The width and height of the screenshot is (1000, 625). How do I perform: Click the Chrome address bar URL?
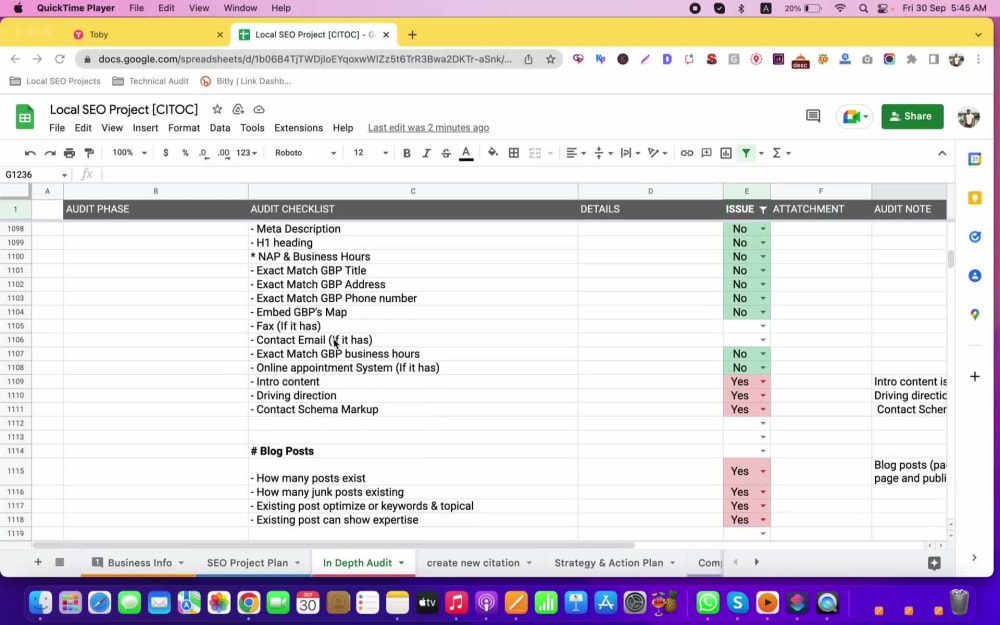coord(305,59)
